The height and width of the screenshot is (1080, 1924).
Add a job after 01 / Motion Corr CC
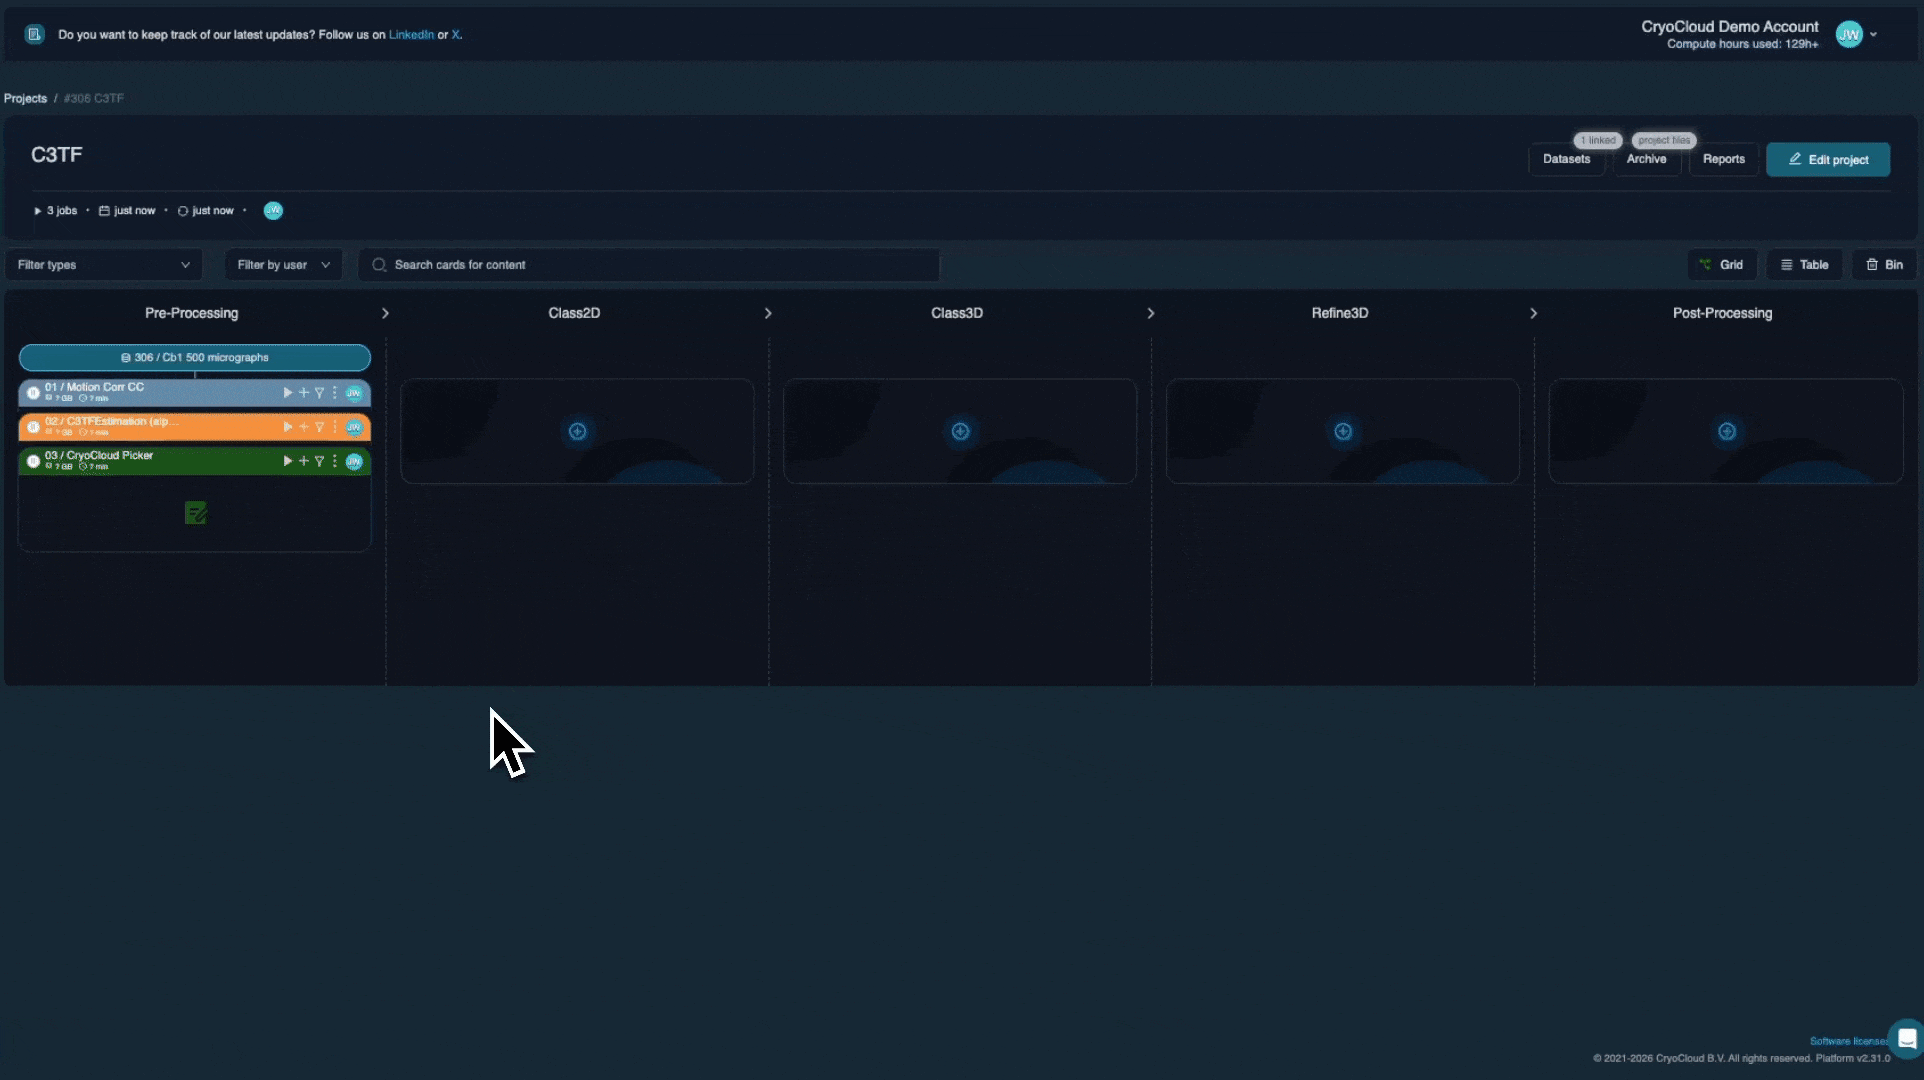(x=304, y=393)
